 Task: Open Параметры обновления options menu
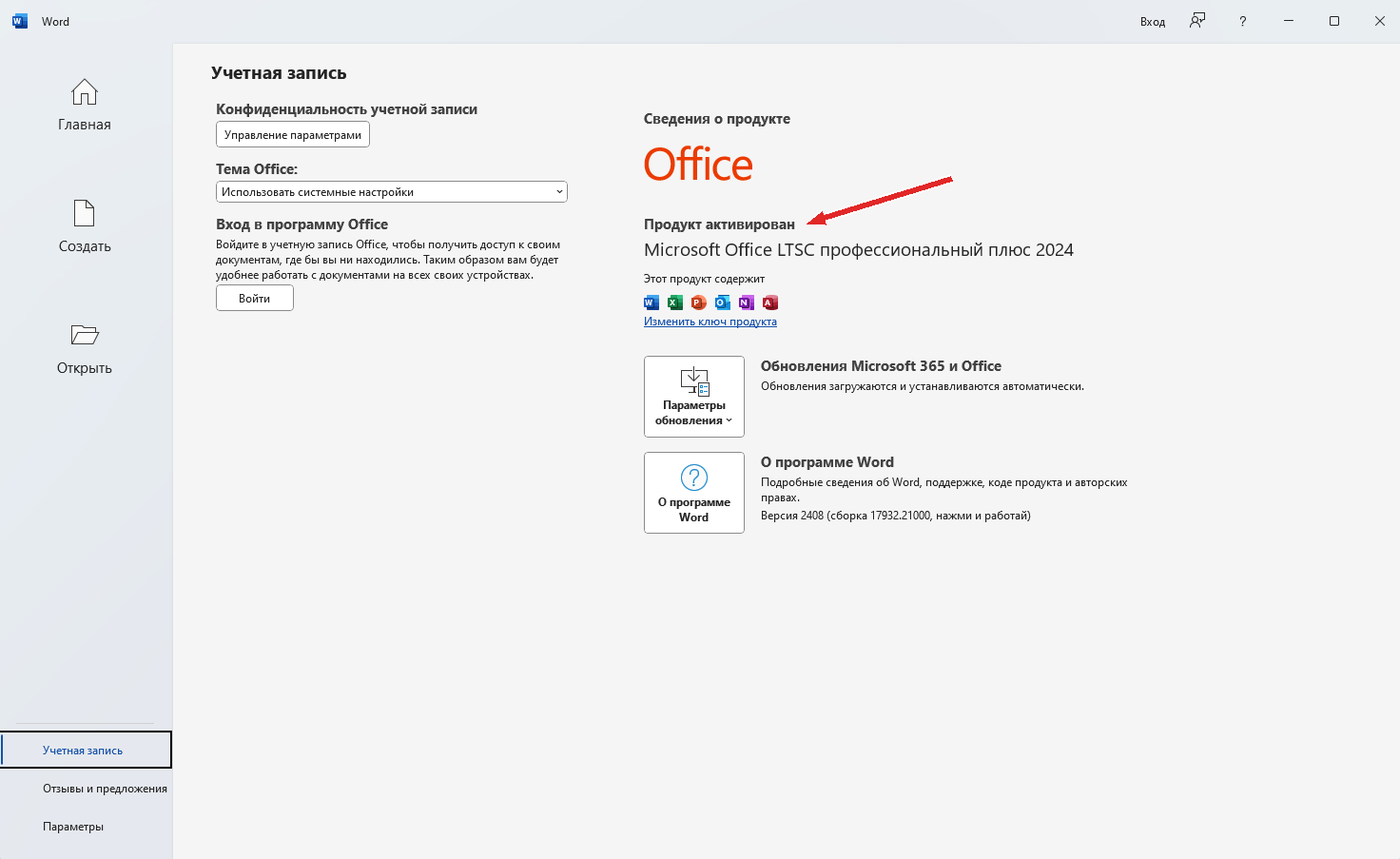coord(694,397)
